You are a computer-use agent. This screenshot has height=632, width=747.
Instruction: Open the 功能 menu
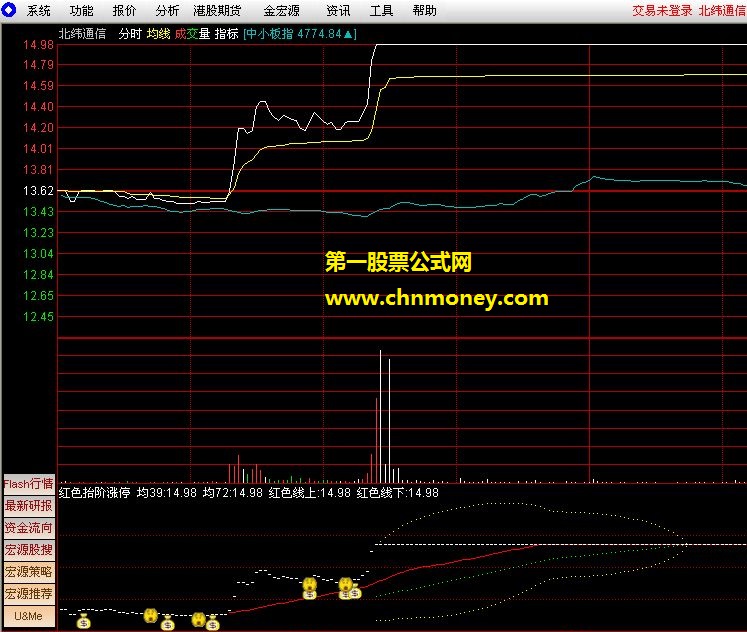pos(81,10)
